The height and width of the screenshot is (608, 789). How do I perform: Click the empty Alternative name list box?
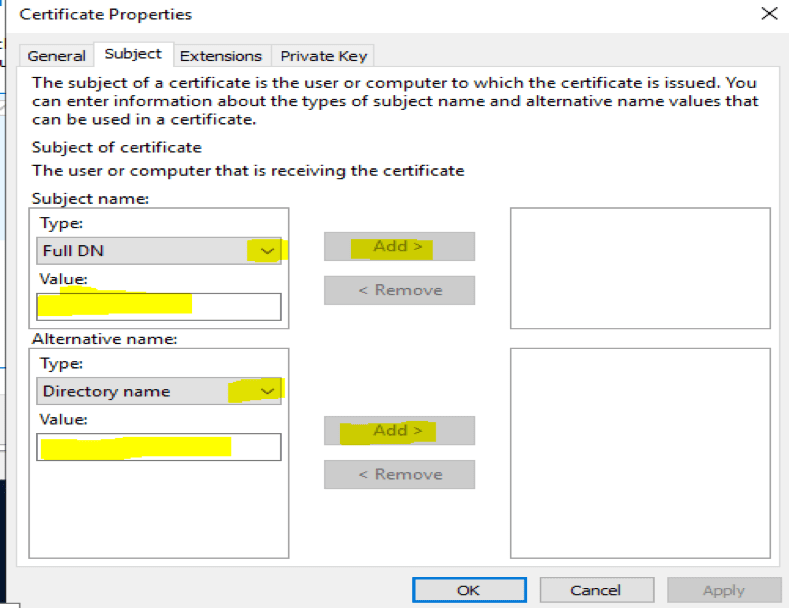click(640, 452)
